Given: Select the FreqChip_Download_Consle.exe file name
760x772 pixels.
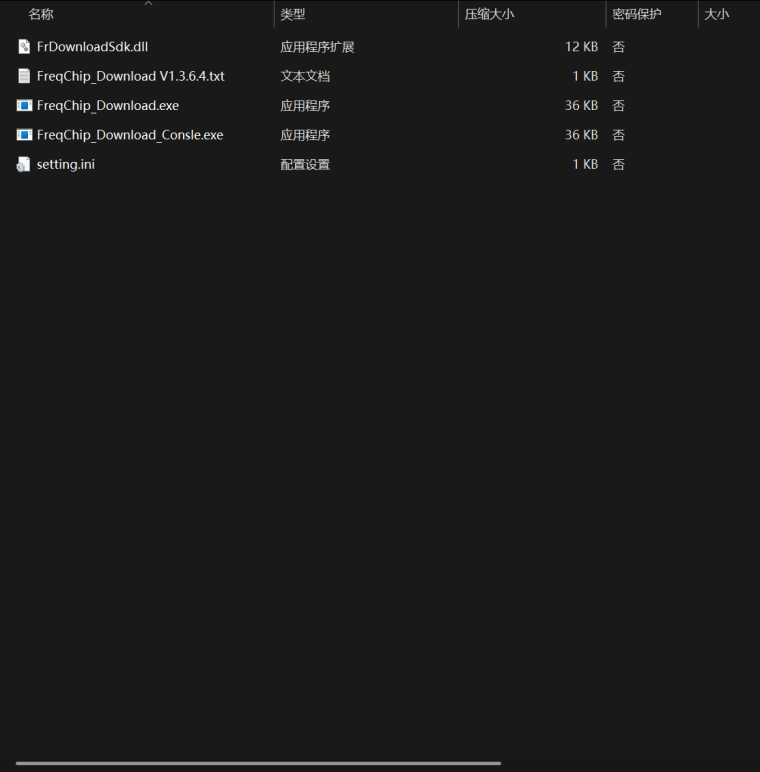Looking at the screenshot, I should (x=130, y=134).
